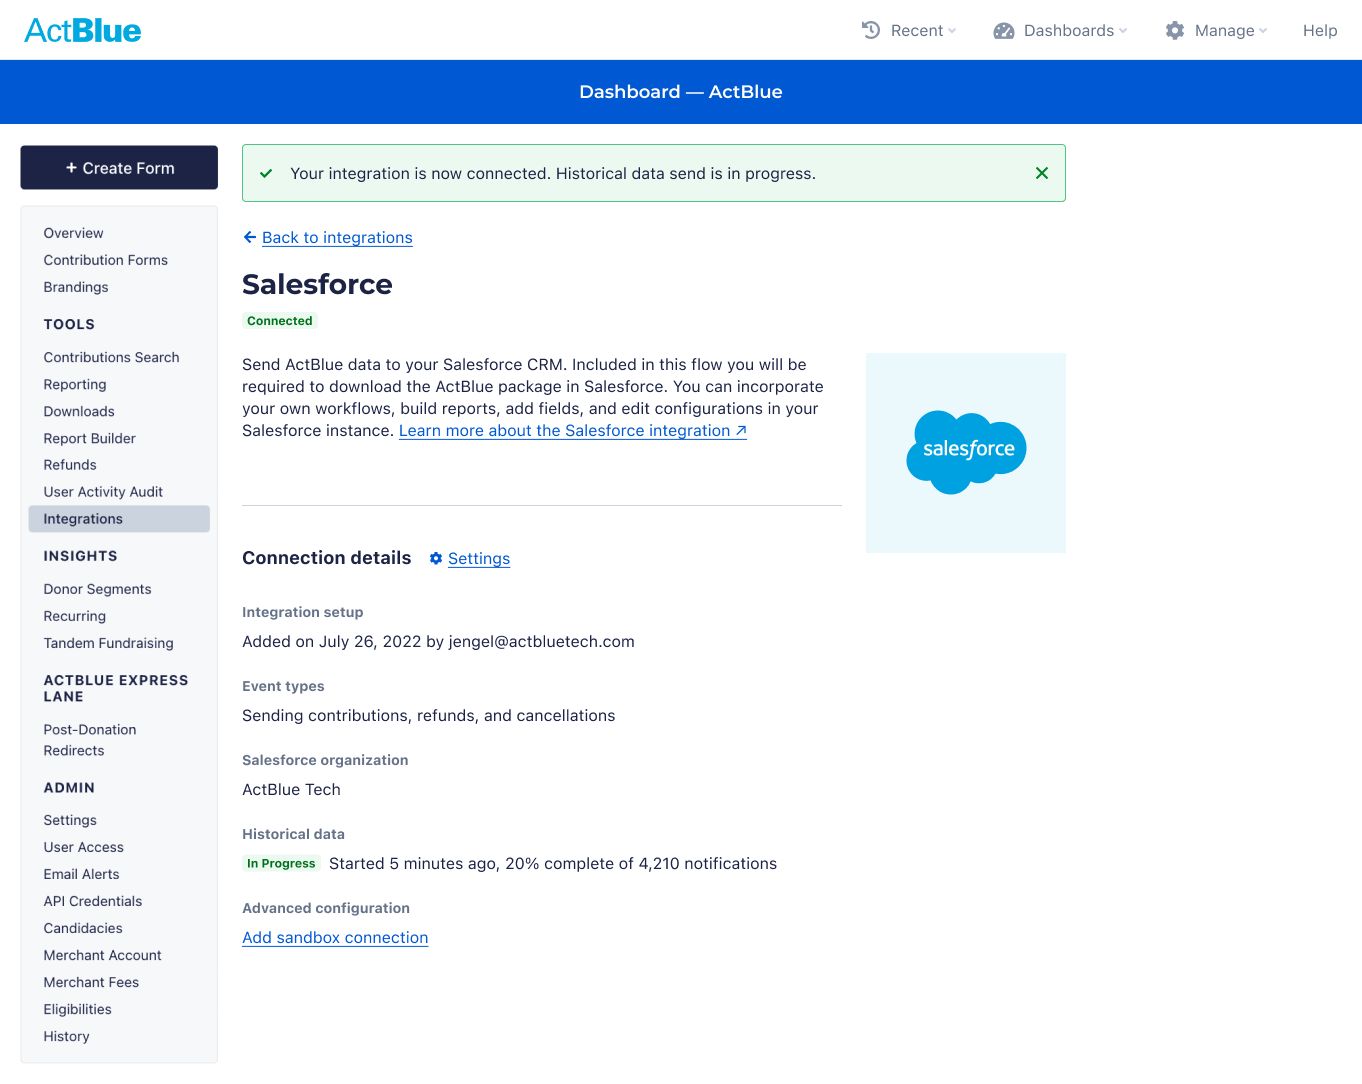Click the green checkmark icon in banner
The image size is (1362, 1084).
(x=266, y=174)
